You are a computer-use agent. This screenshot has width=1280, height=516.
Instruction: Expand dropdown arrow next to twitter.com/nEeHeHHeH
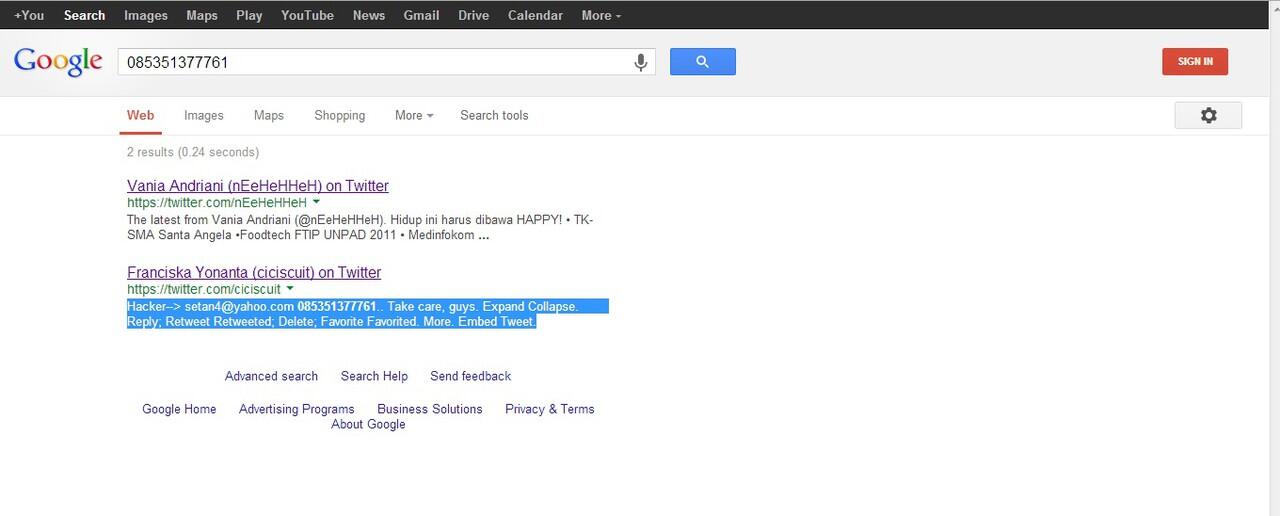tap(316, 203)
